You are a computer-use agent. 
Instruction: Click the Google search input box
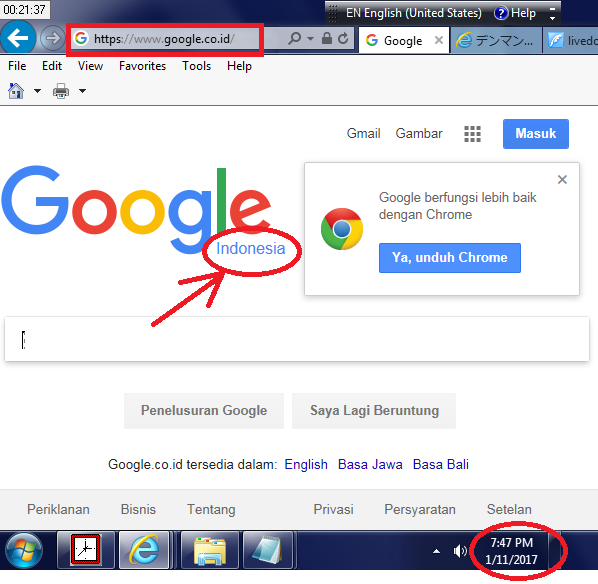click(297, 339)
